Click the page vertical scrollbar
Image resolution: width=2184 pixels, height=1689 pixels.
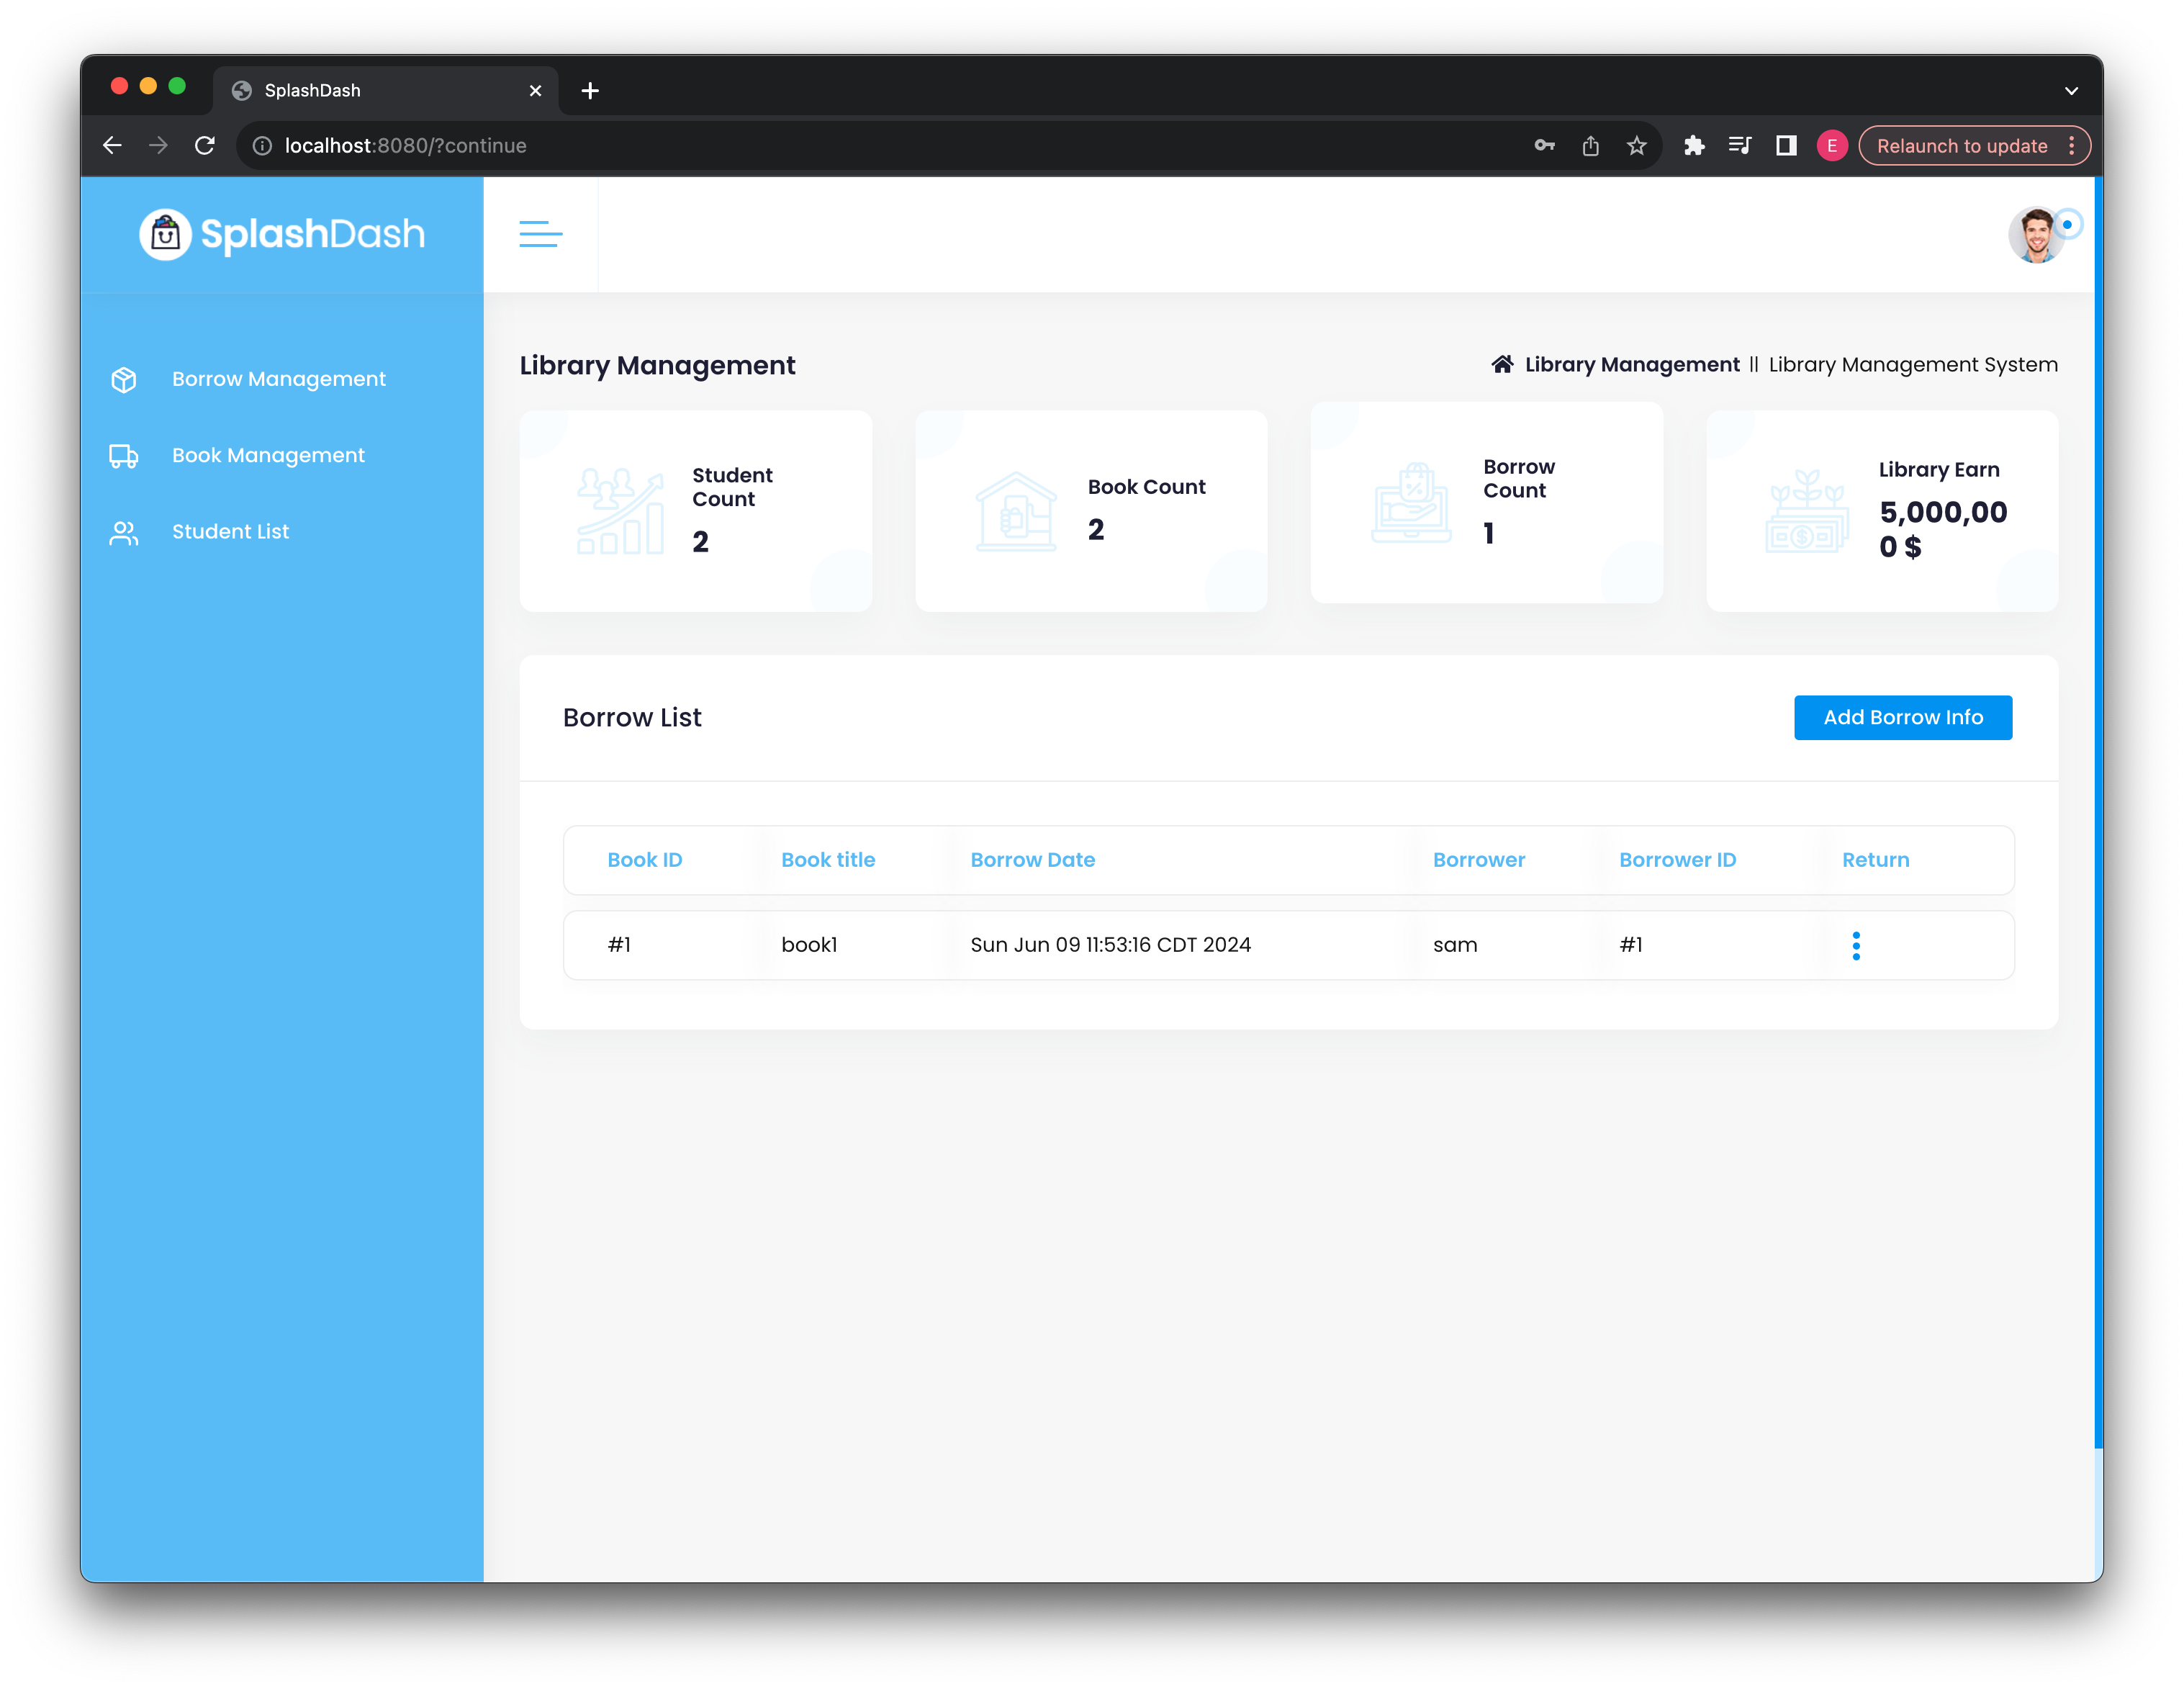point(2098,800)
